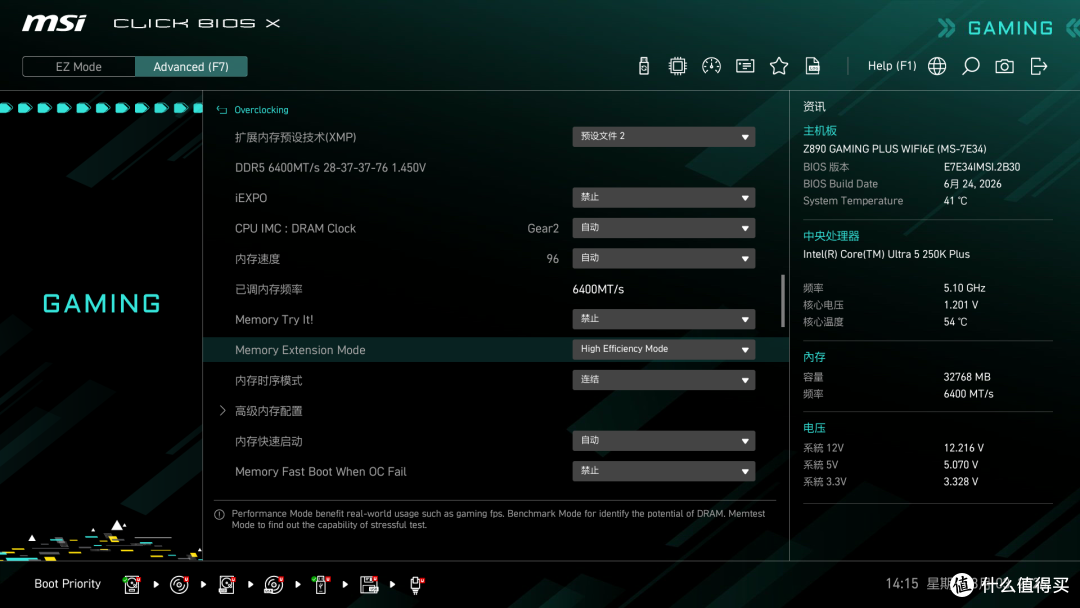Click the exit arrow icon

pos(1039,66)
